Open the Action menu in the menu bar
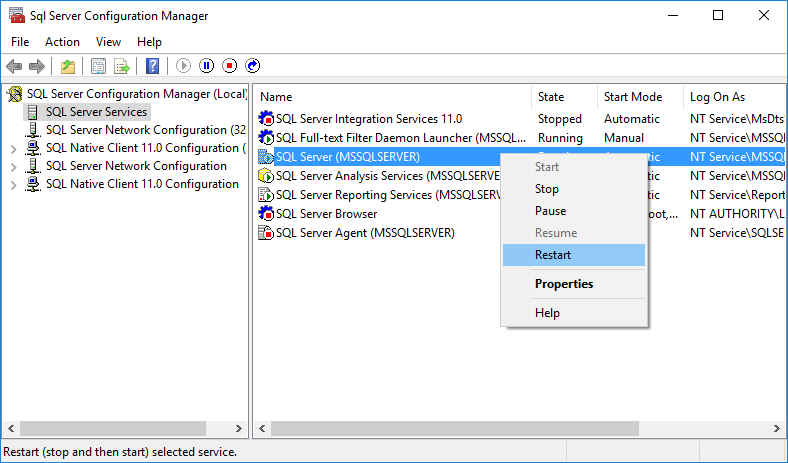Image resolution: width=788 pixels, height=463 pixels. 62,42
